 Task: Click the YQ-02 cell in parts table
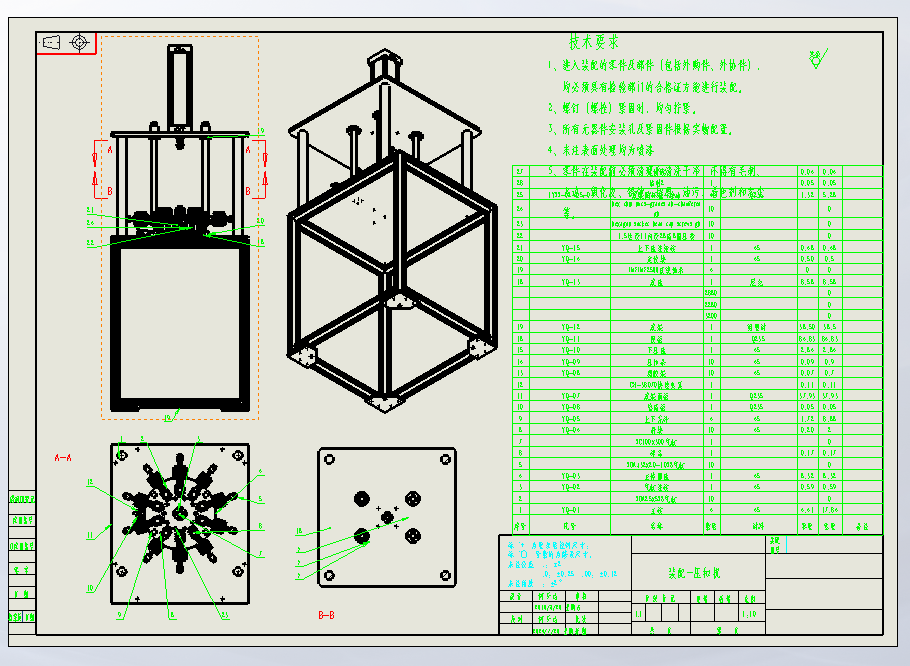(570, 487)
